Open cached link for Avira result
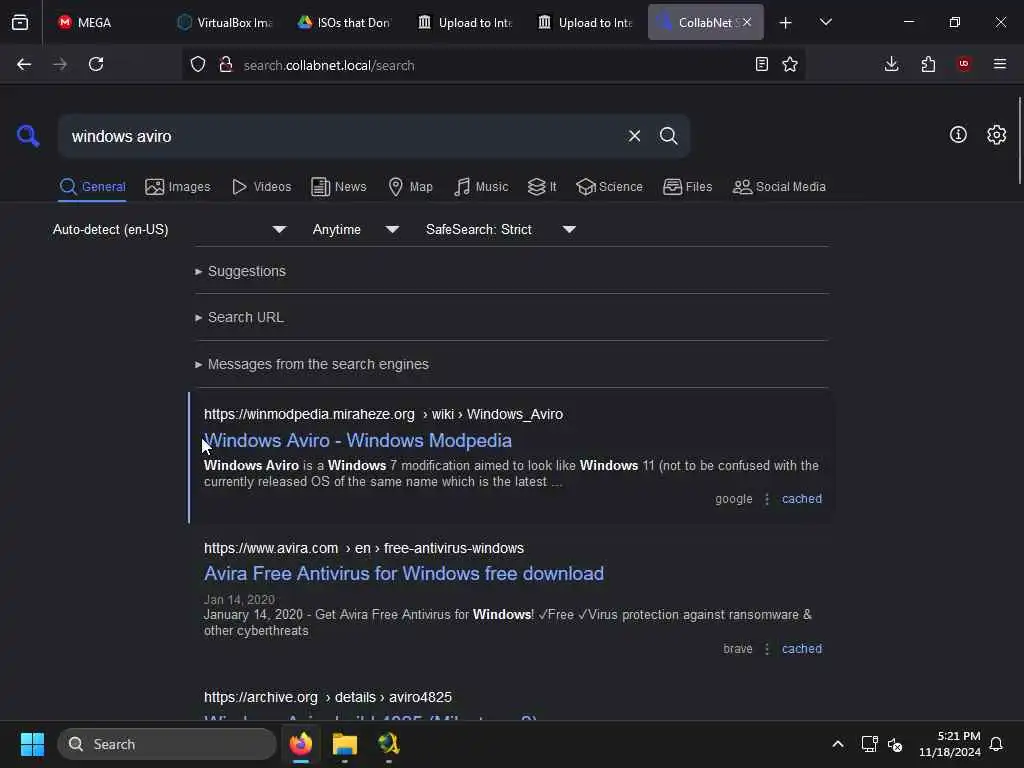 [801, 648]
